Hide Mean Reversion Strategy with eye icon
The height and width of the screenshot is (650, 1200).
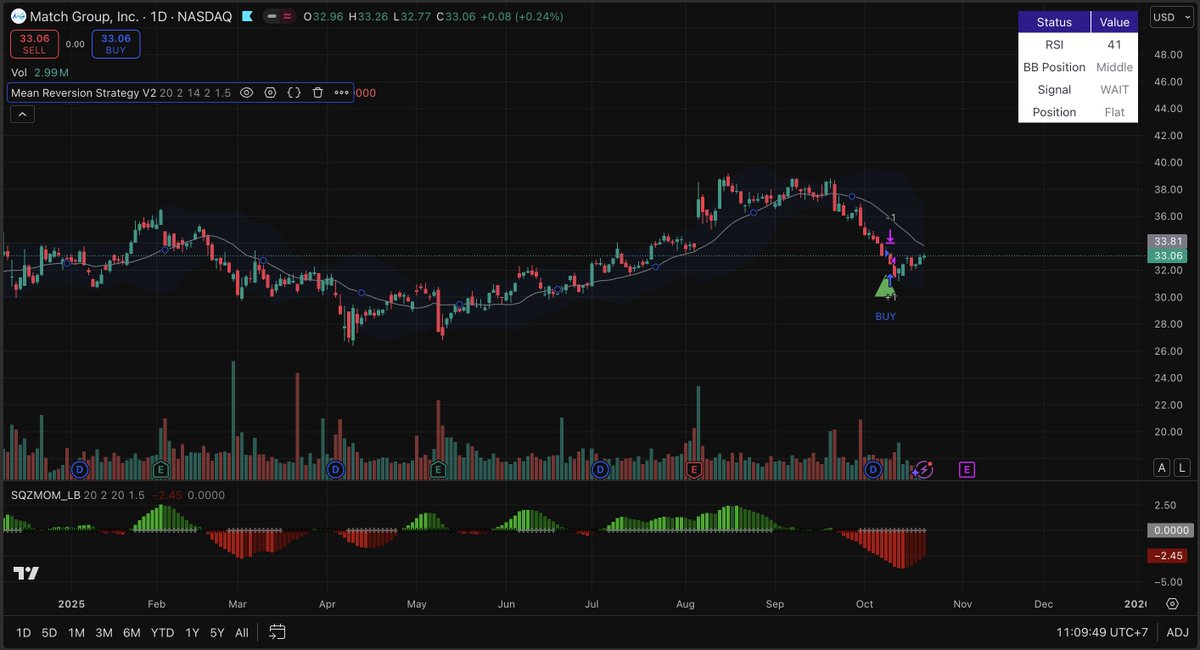click(x=246, y=93)
